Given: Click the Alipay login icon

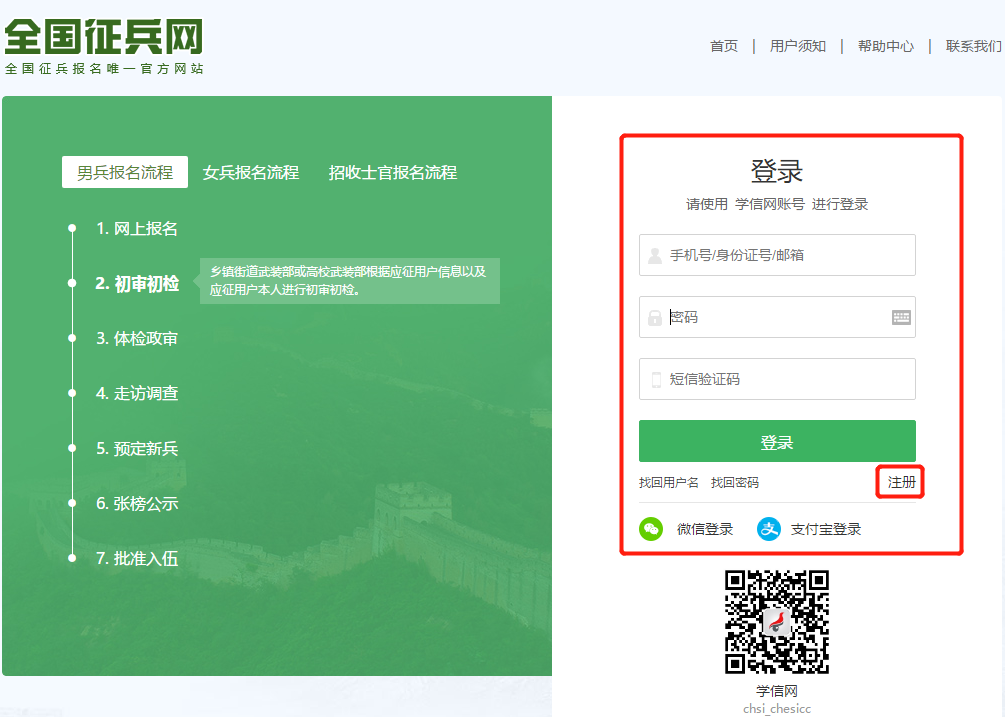Looking at the screenshot, I should pos(769,530).
